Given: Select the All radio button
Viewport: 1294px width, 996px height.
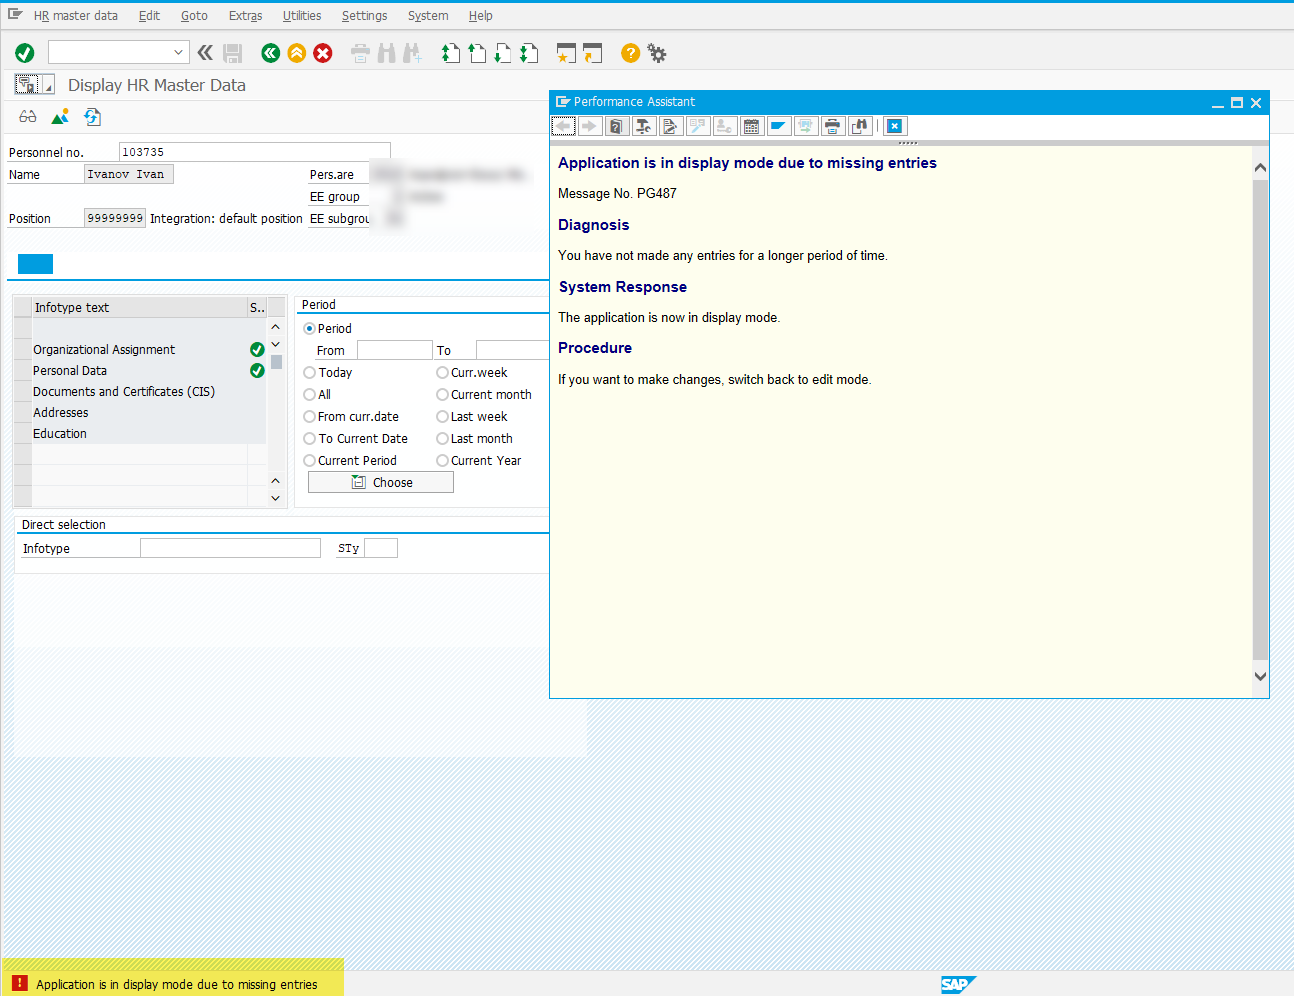Looking at the screenshot, I should (x=309, y=394).
